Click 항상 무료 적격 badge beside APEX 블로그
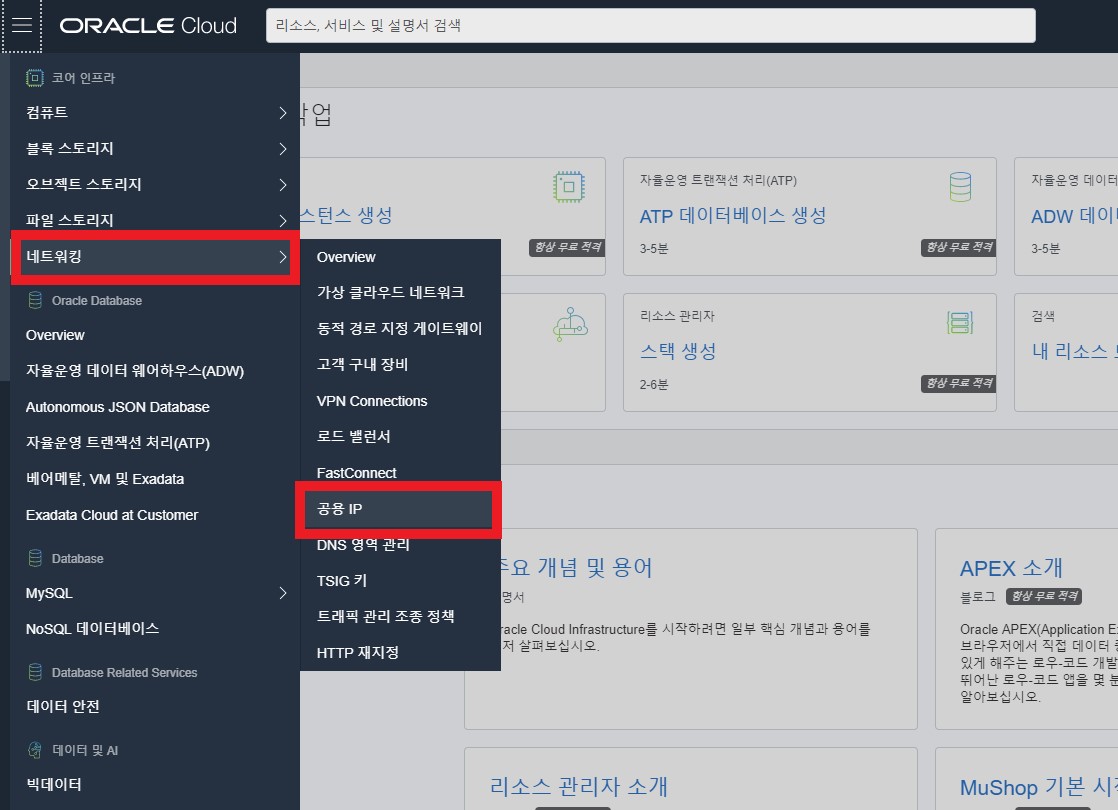1118x810 pixels. 1044,596
